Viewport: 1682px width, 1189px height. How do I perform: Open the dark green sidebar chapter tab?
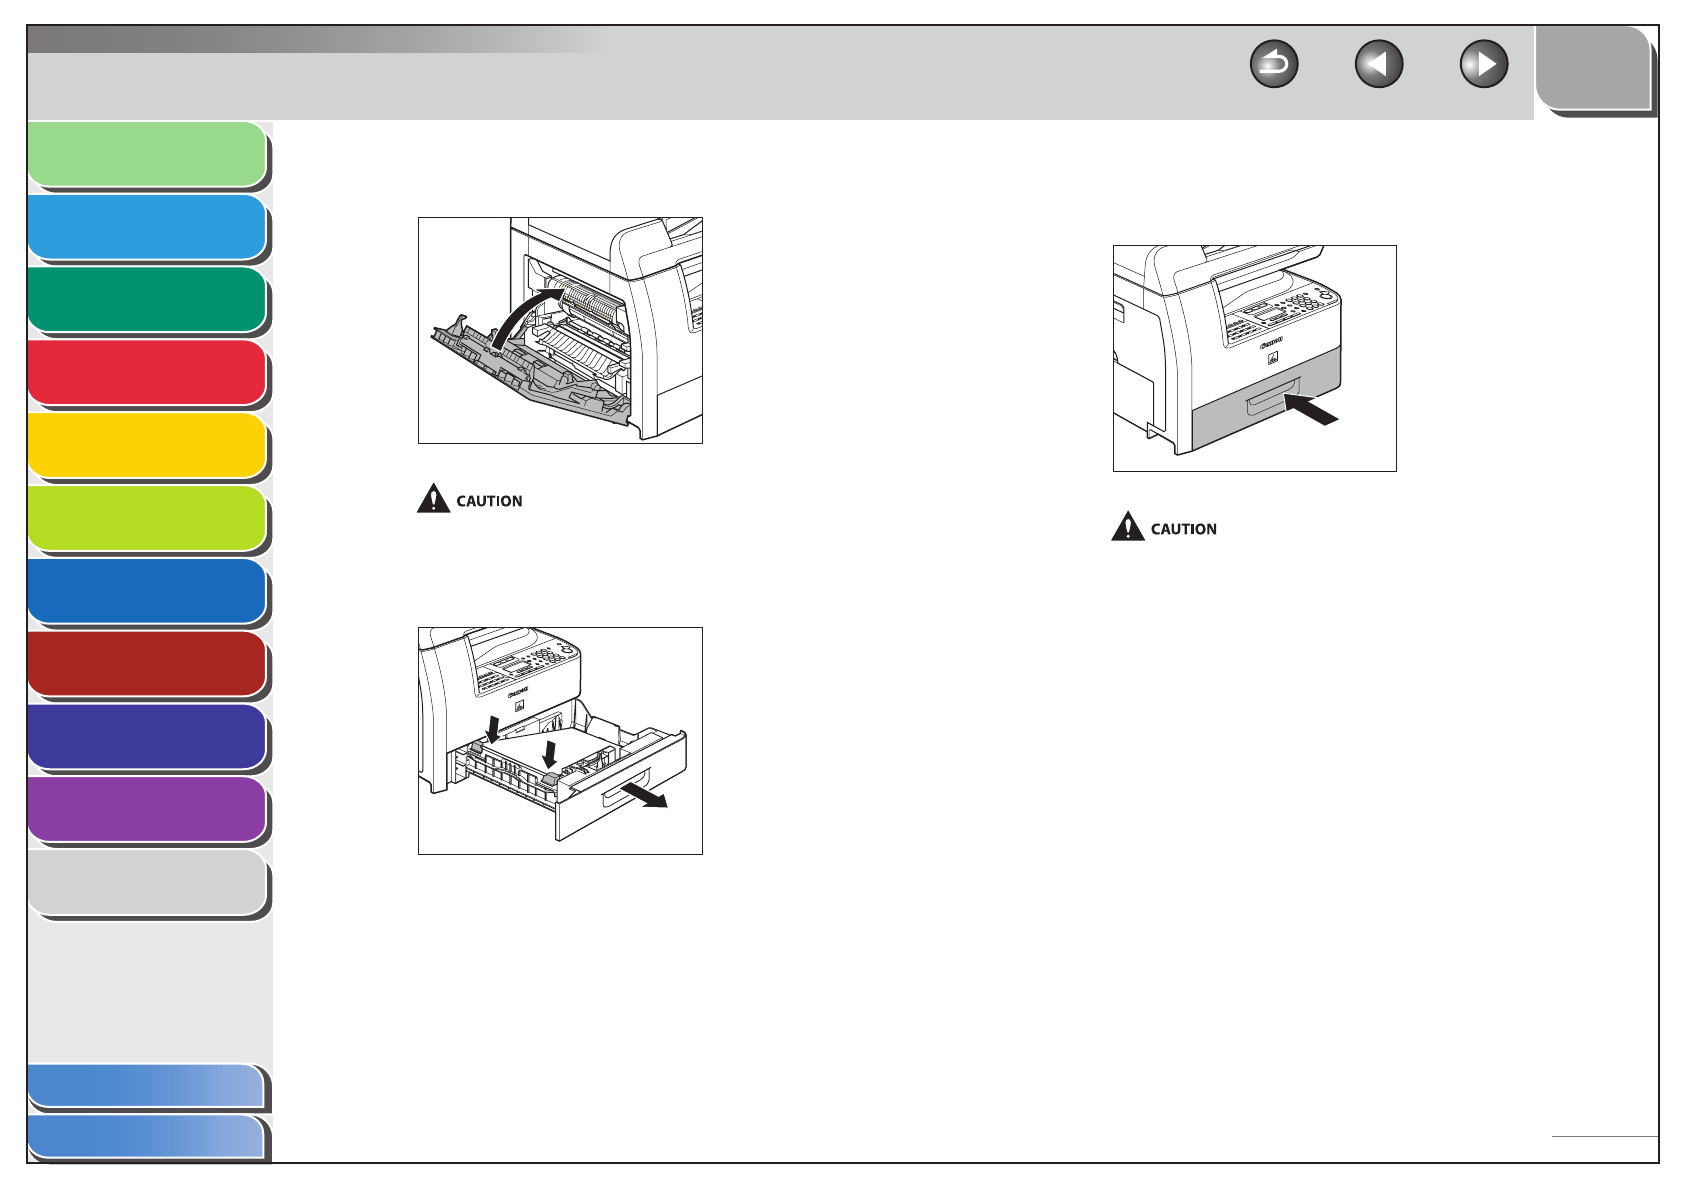tap(148, 301)
